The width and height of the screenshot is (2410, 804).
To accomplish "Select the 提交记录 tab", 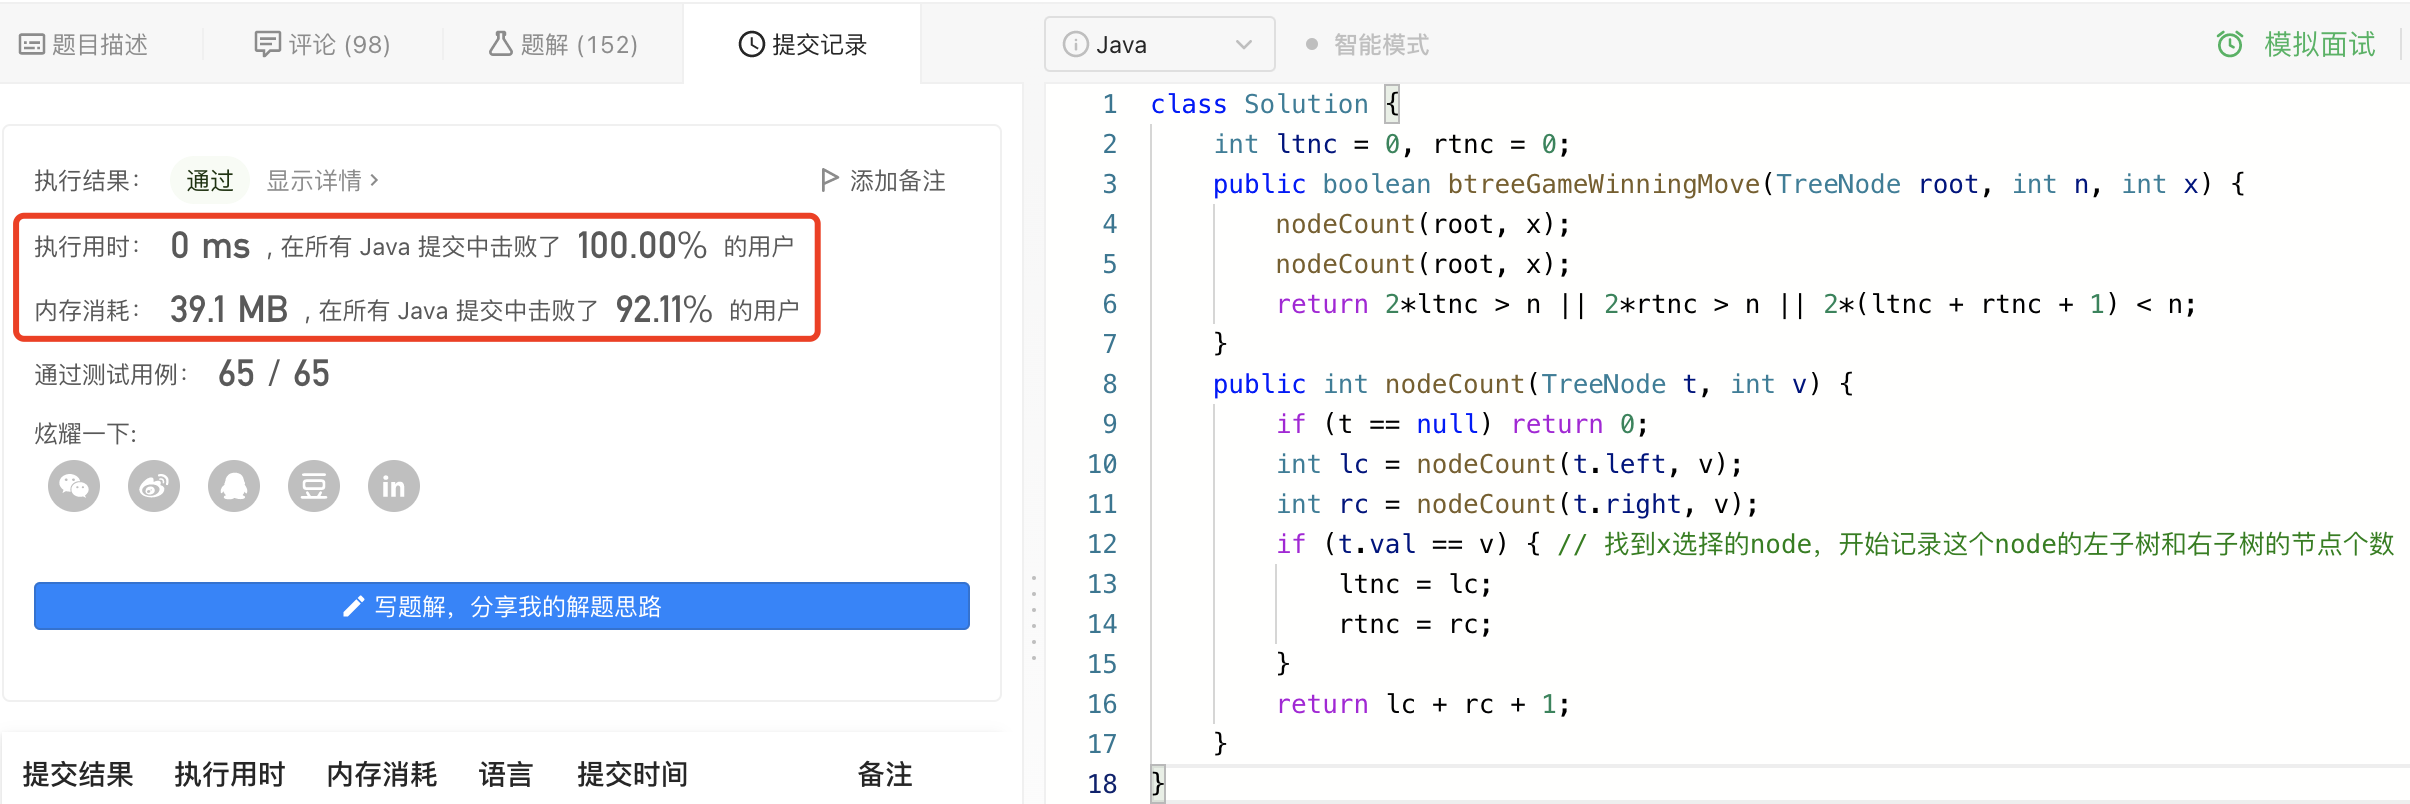I will click(x=802, y=45).
